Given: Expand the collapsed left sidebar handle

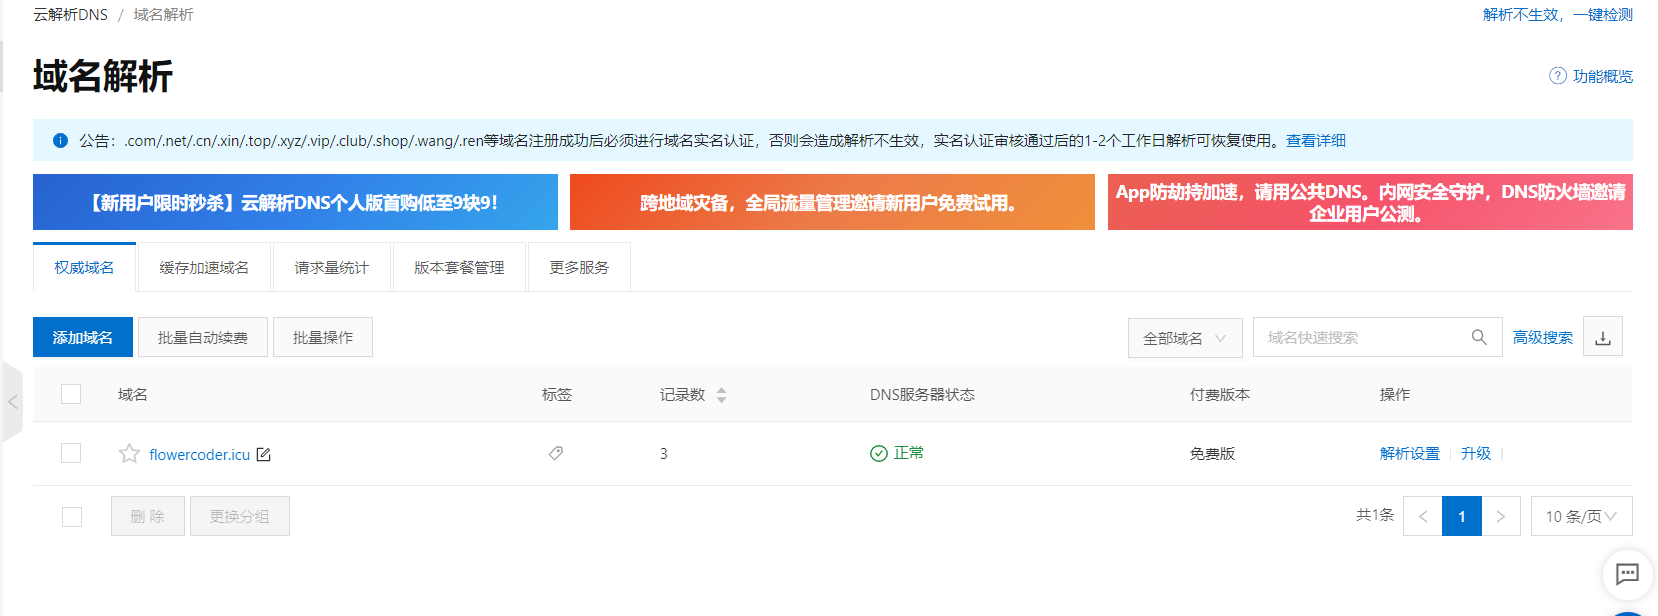Looking at the screenshot, I should pyautogui.click(x=12, y=402).
